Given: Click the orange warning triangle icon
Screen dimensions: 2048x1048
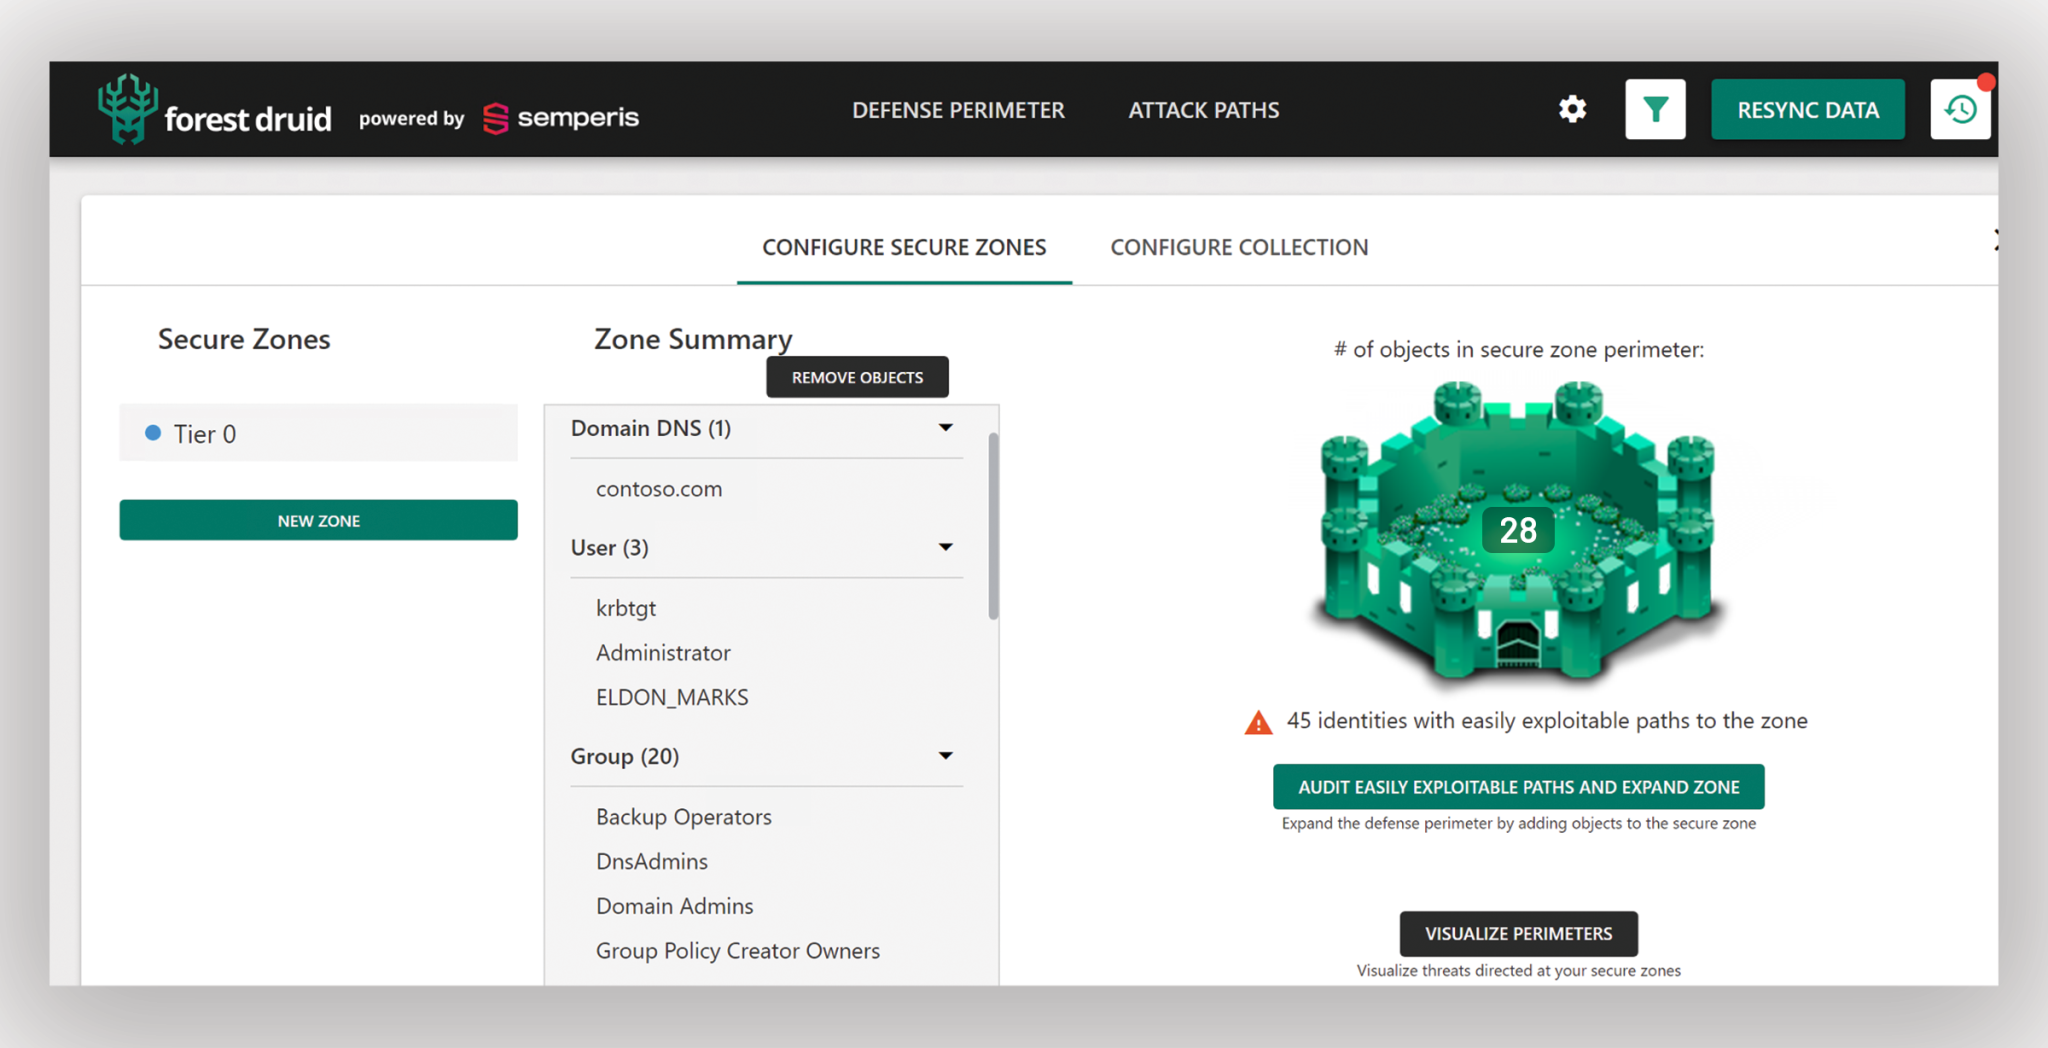Looking at the screenshot, I should (1258, 722).
